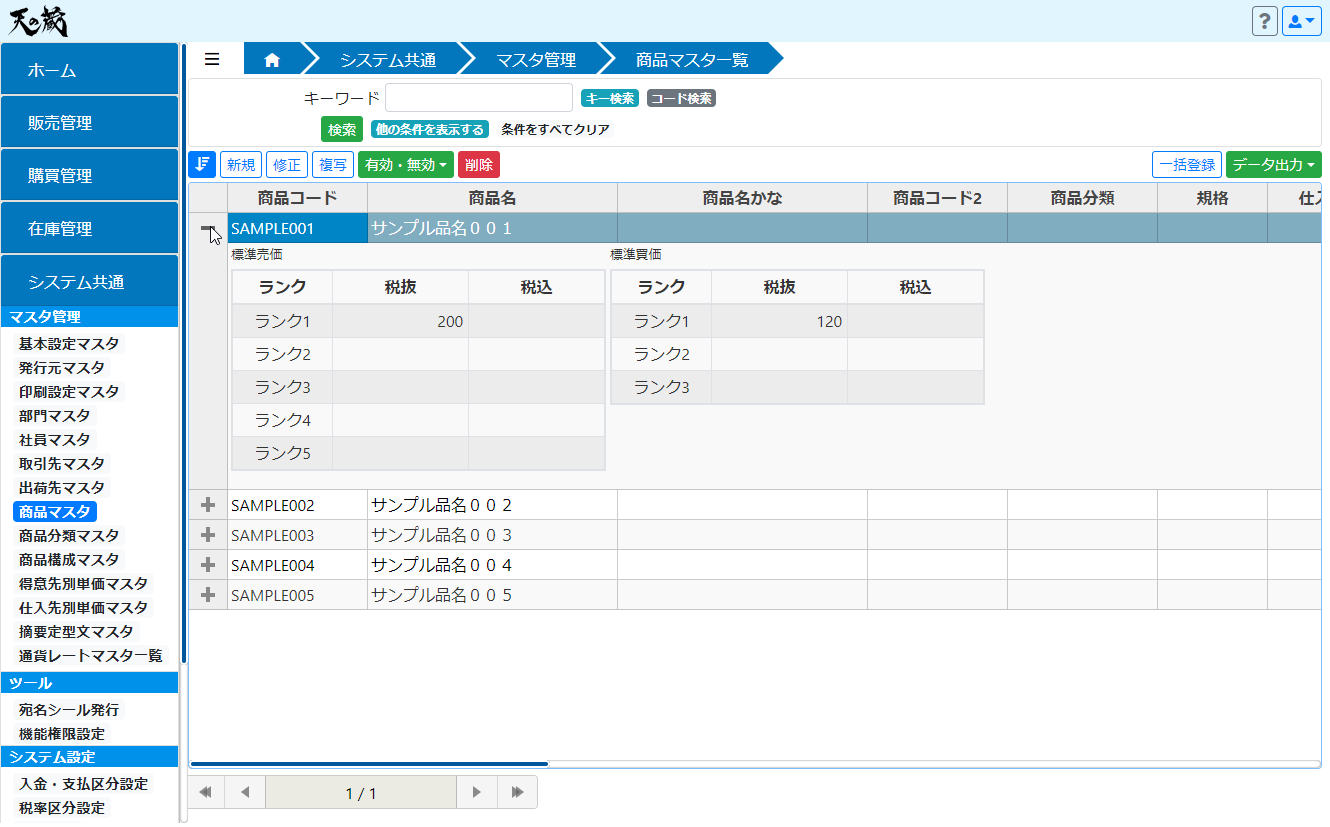This screenshot has height=827, width=1330.
Task: Click the システム共通 breadcrumb
Action: (x=388, y=59)
